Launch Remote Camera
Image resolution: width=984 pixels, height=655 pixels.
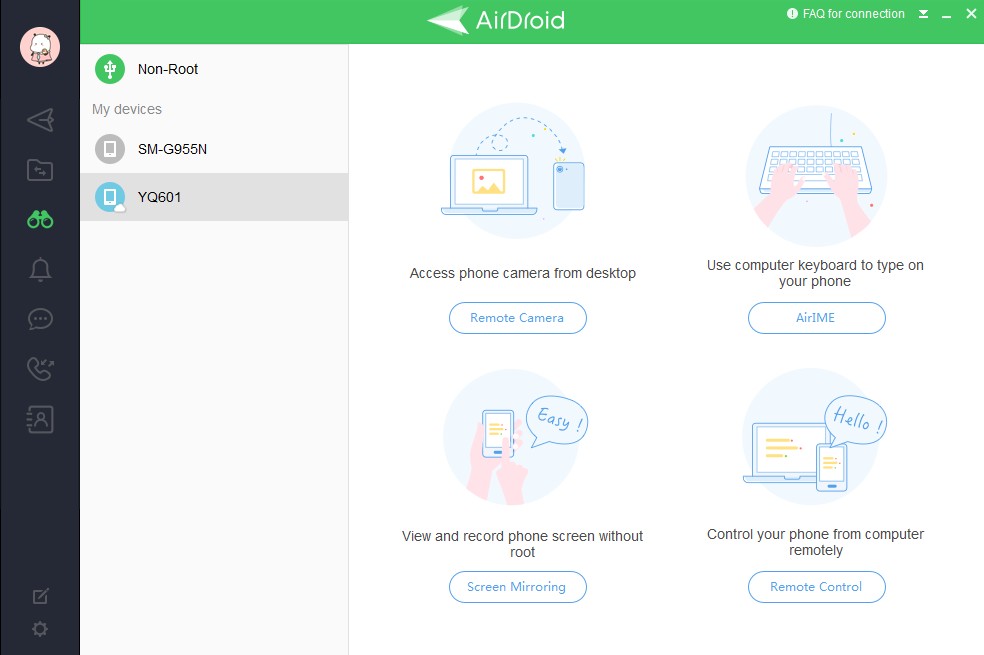click(517, 317)
